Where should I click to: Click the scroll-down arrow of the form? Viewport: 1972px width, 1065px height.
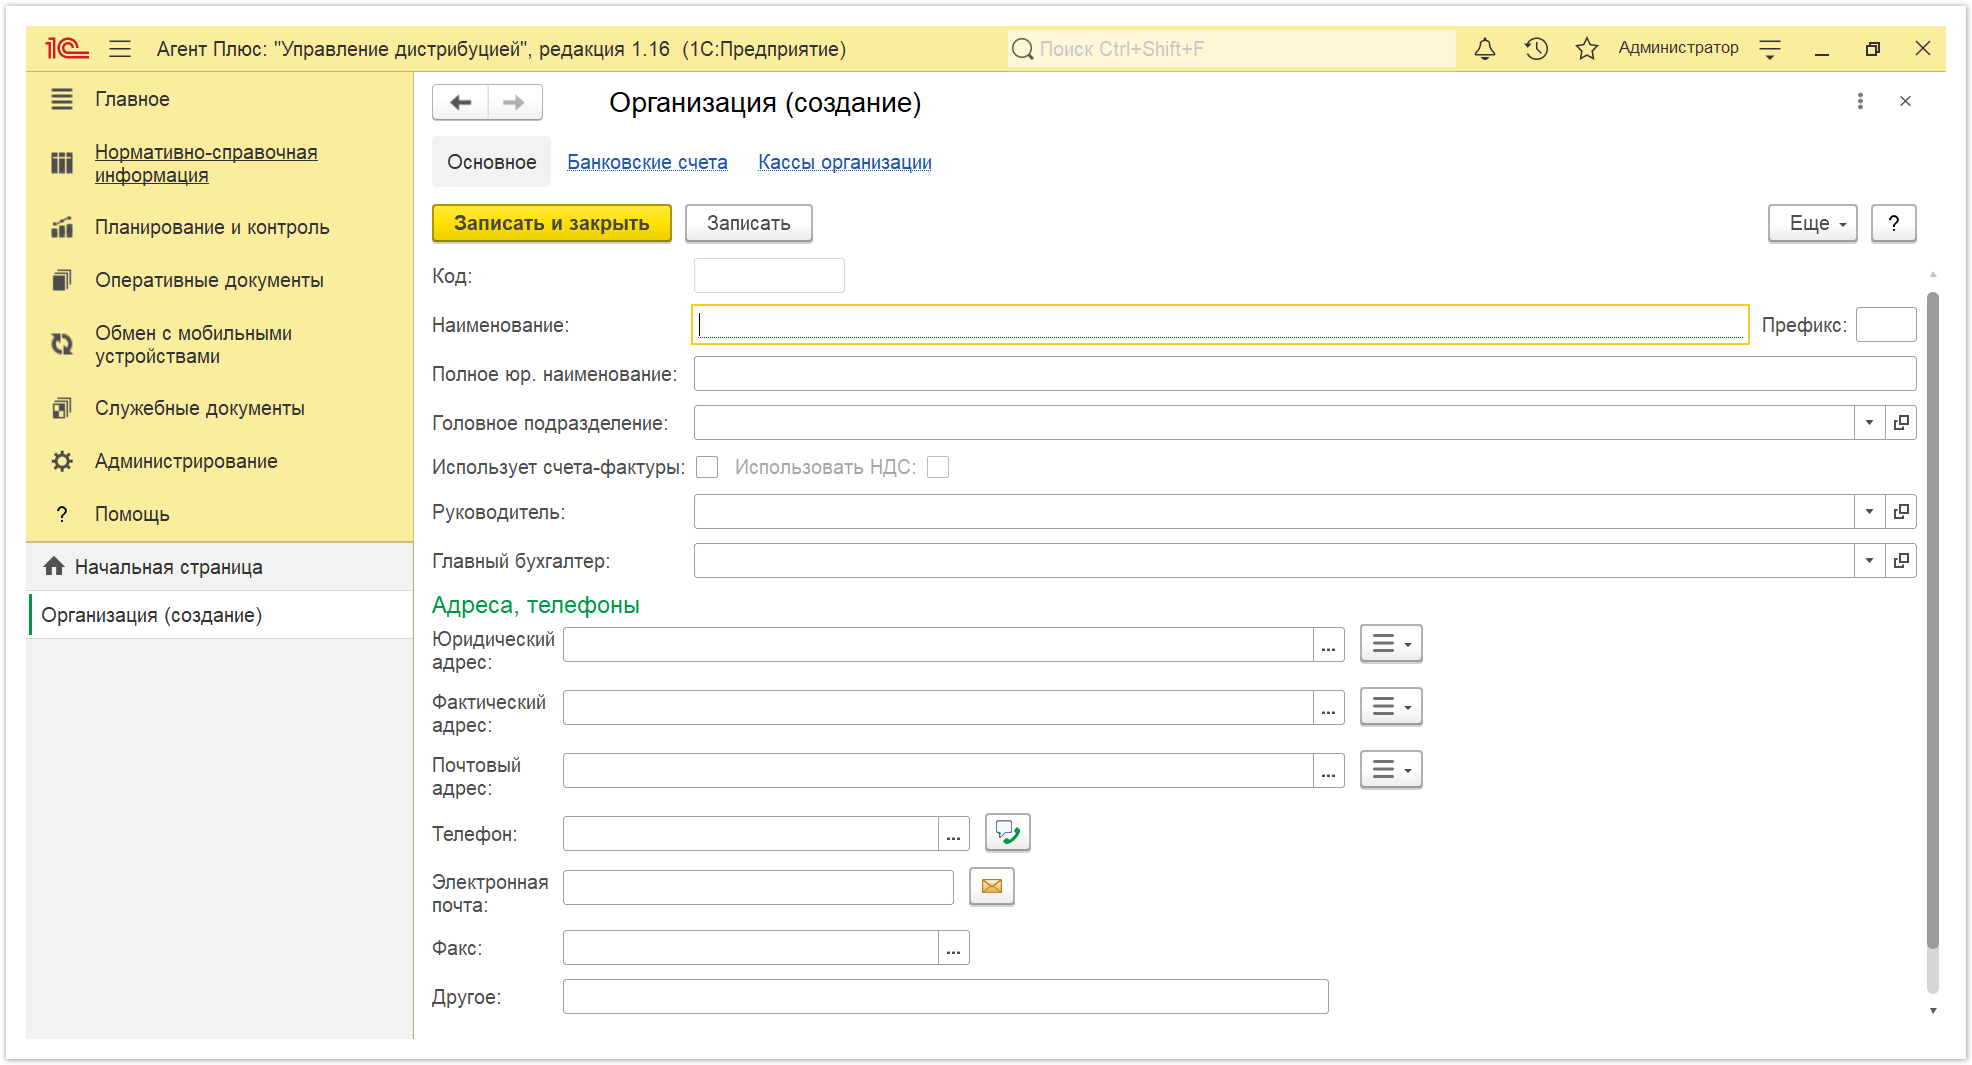pyautogui.click(x=1933, y=1011)
